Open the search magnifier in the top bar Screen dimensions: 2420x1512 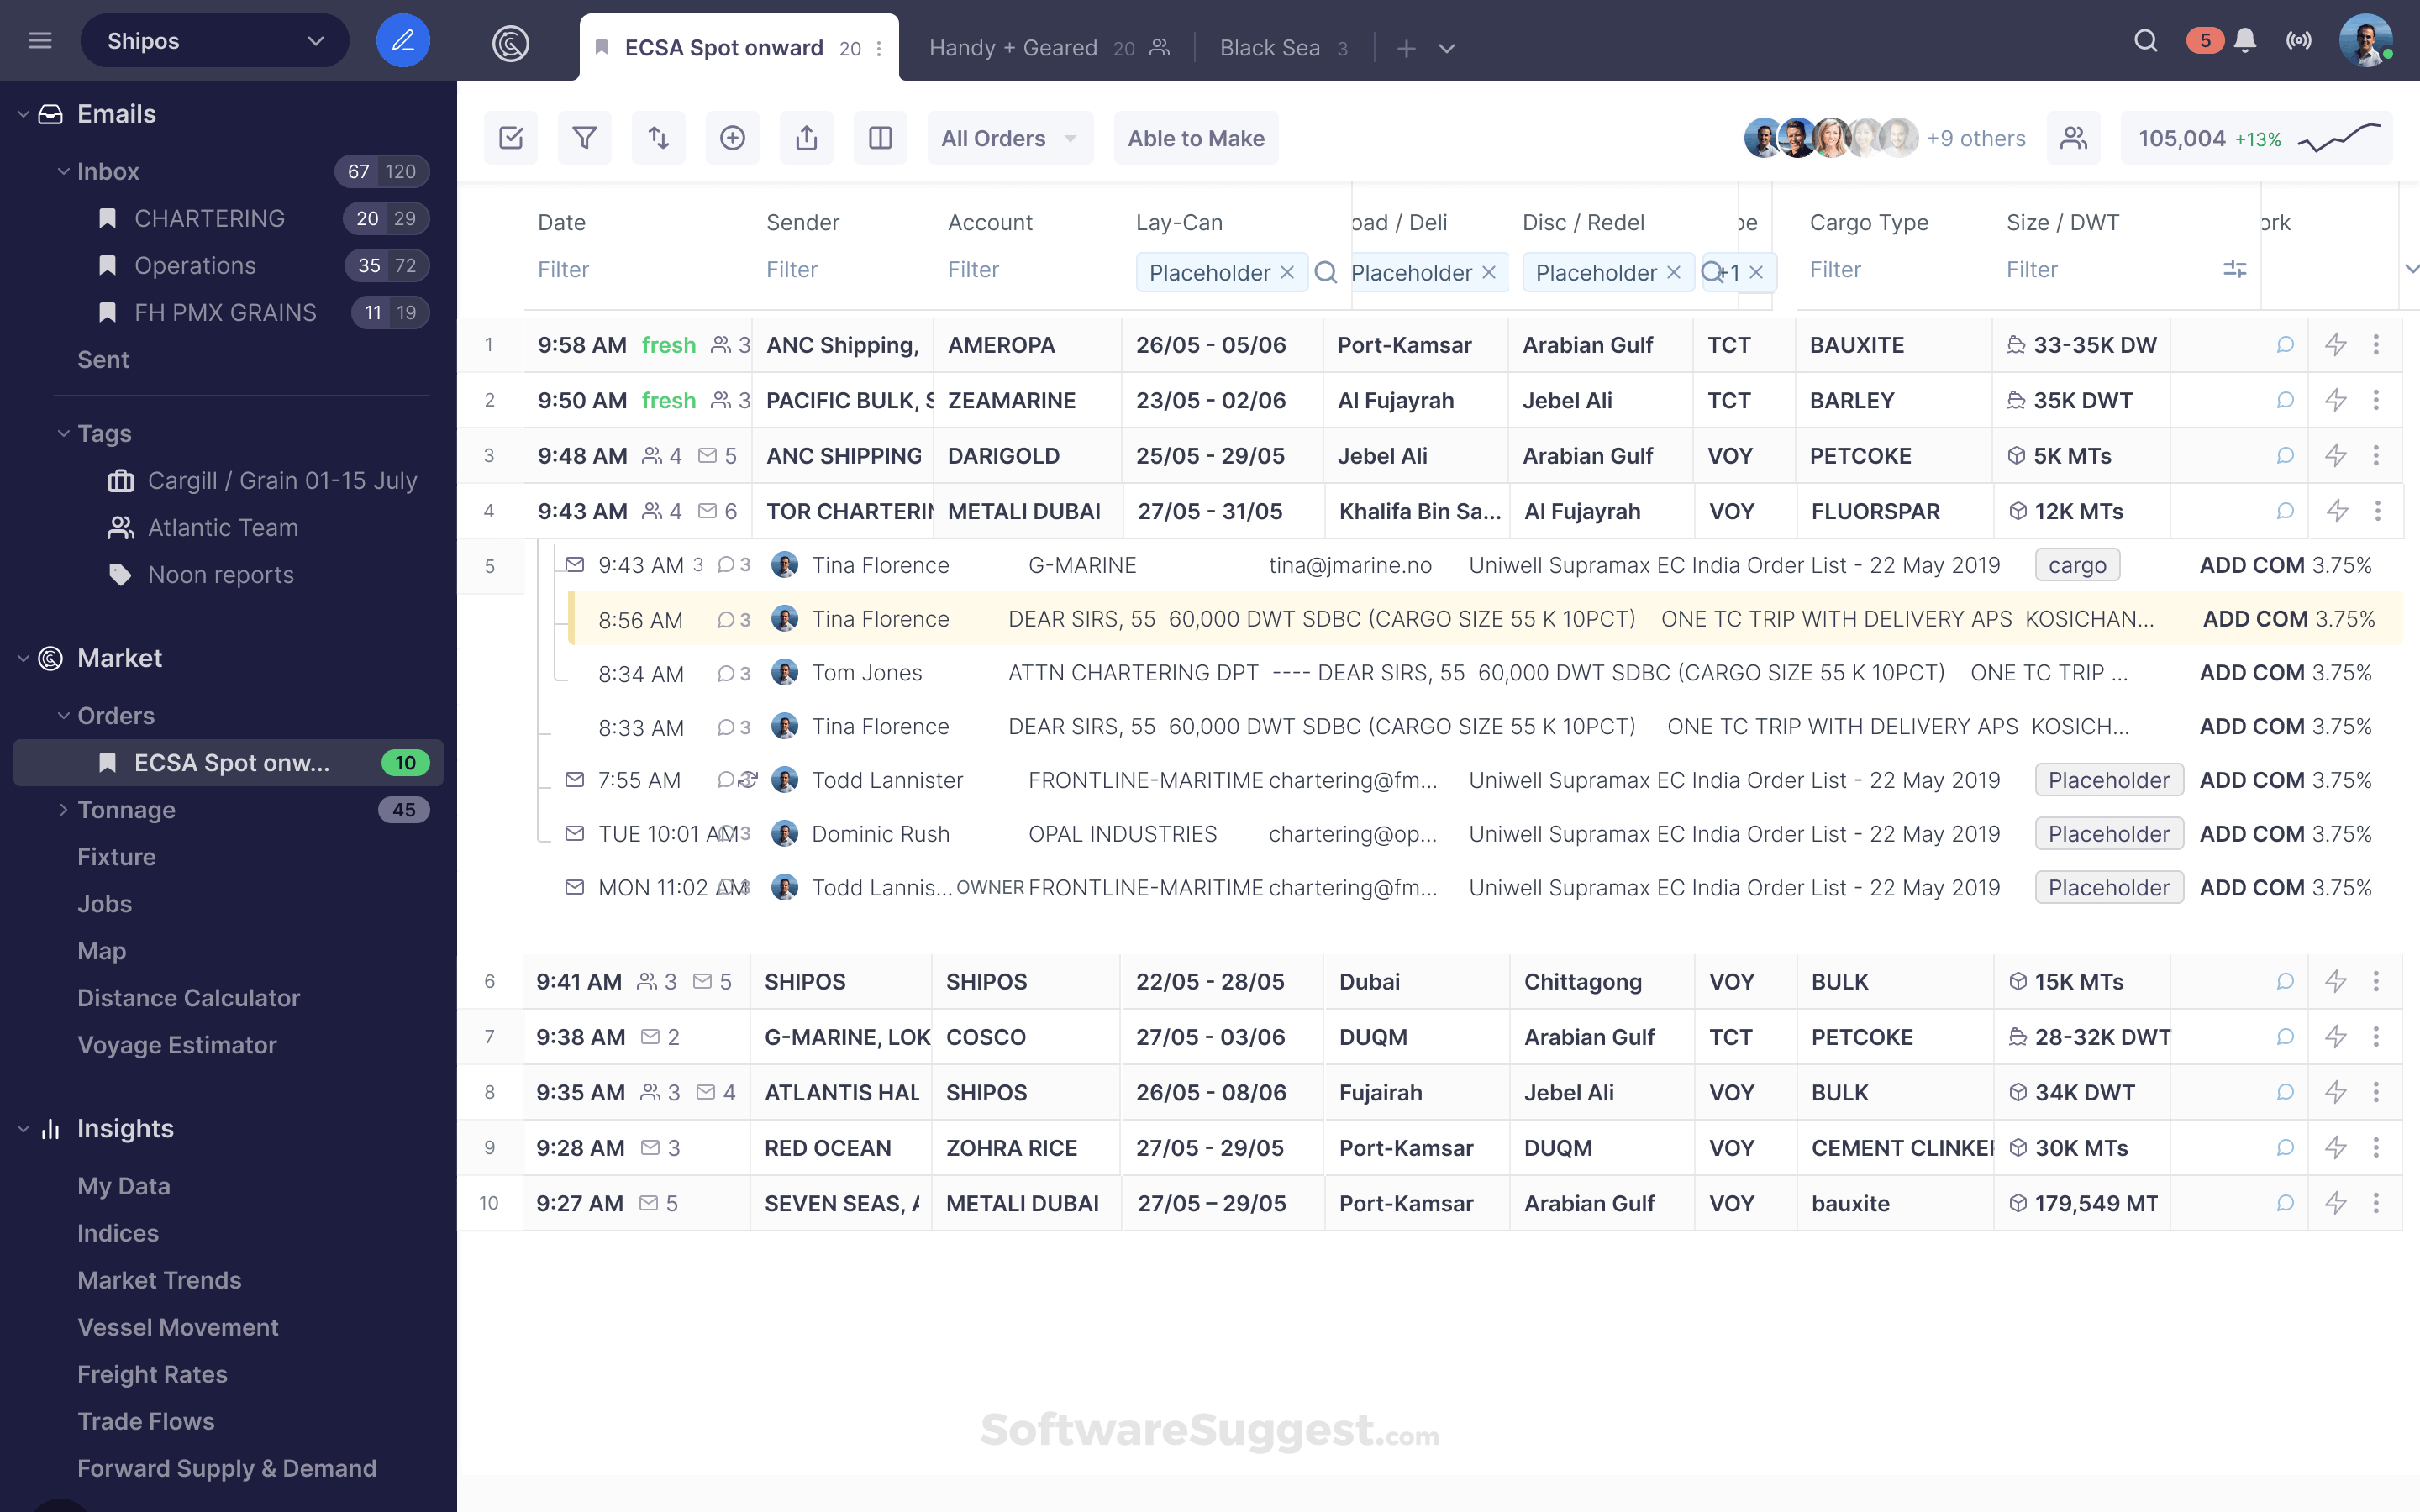(2146, 41)
